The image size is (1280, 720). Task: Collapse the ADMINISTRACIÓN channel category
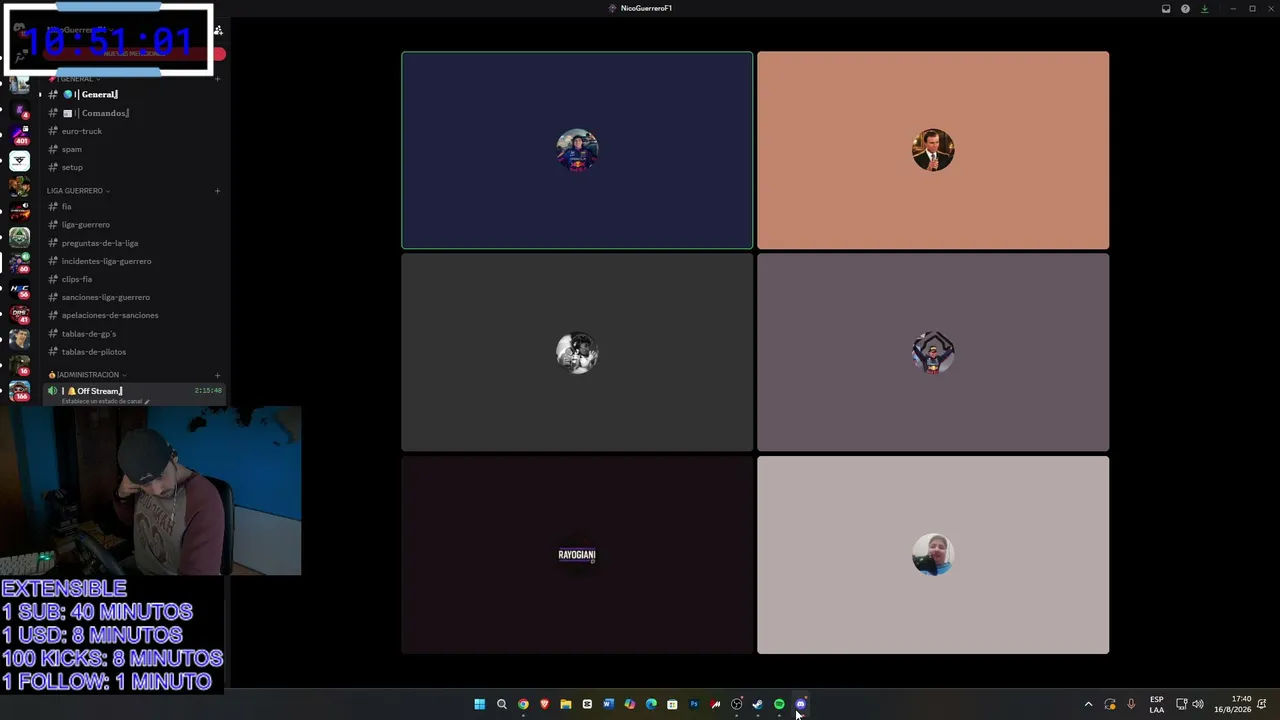(x=88, y=375)
